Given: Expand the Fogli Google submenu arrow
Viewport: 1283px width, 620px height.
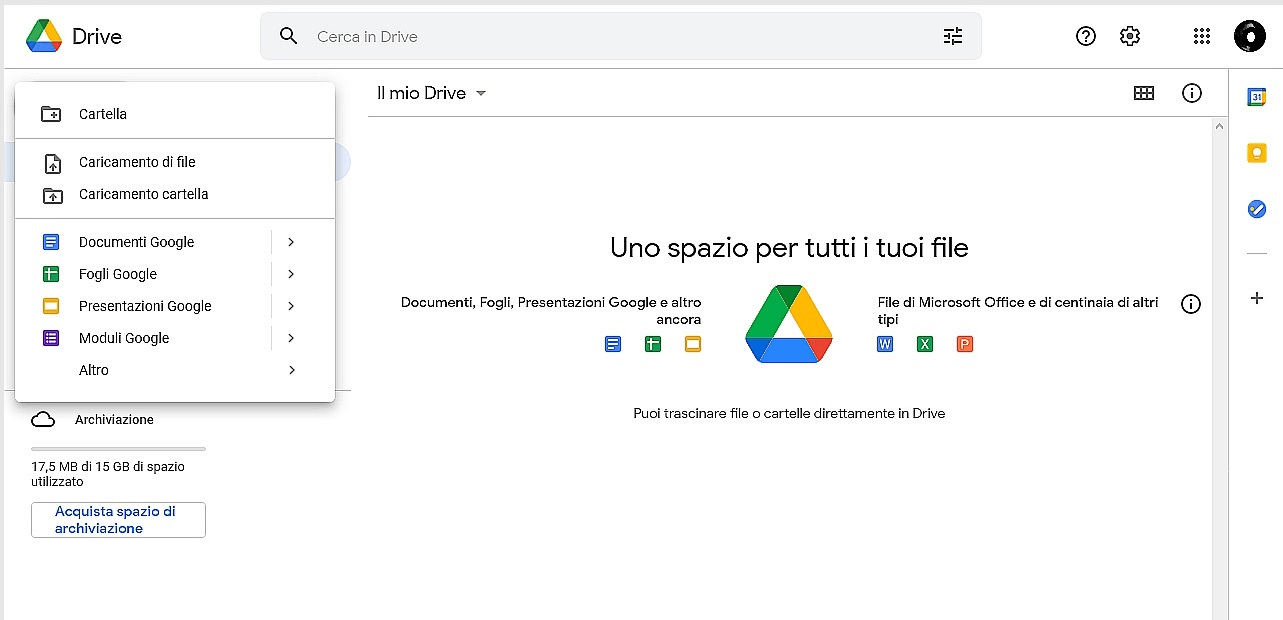Looking at the screenshot, I should 291,274.
